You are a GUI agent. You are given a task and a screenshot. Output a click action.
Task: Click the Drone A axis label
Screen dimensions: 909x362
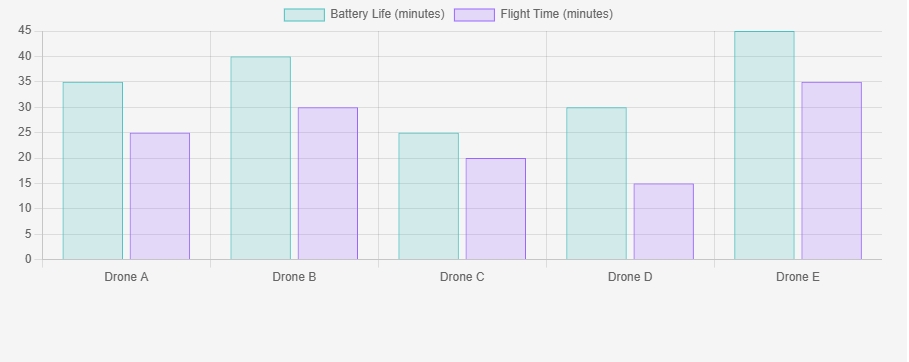tap(126, 277)
